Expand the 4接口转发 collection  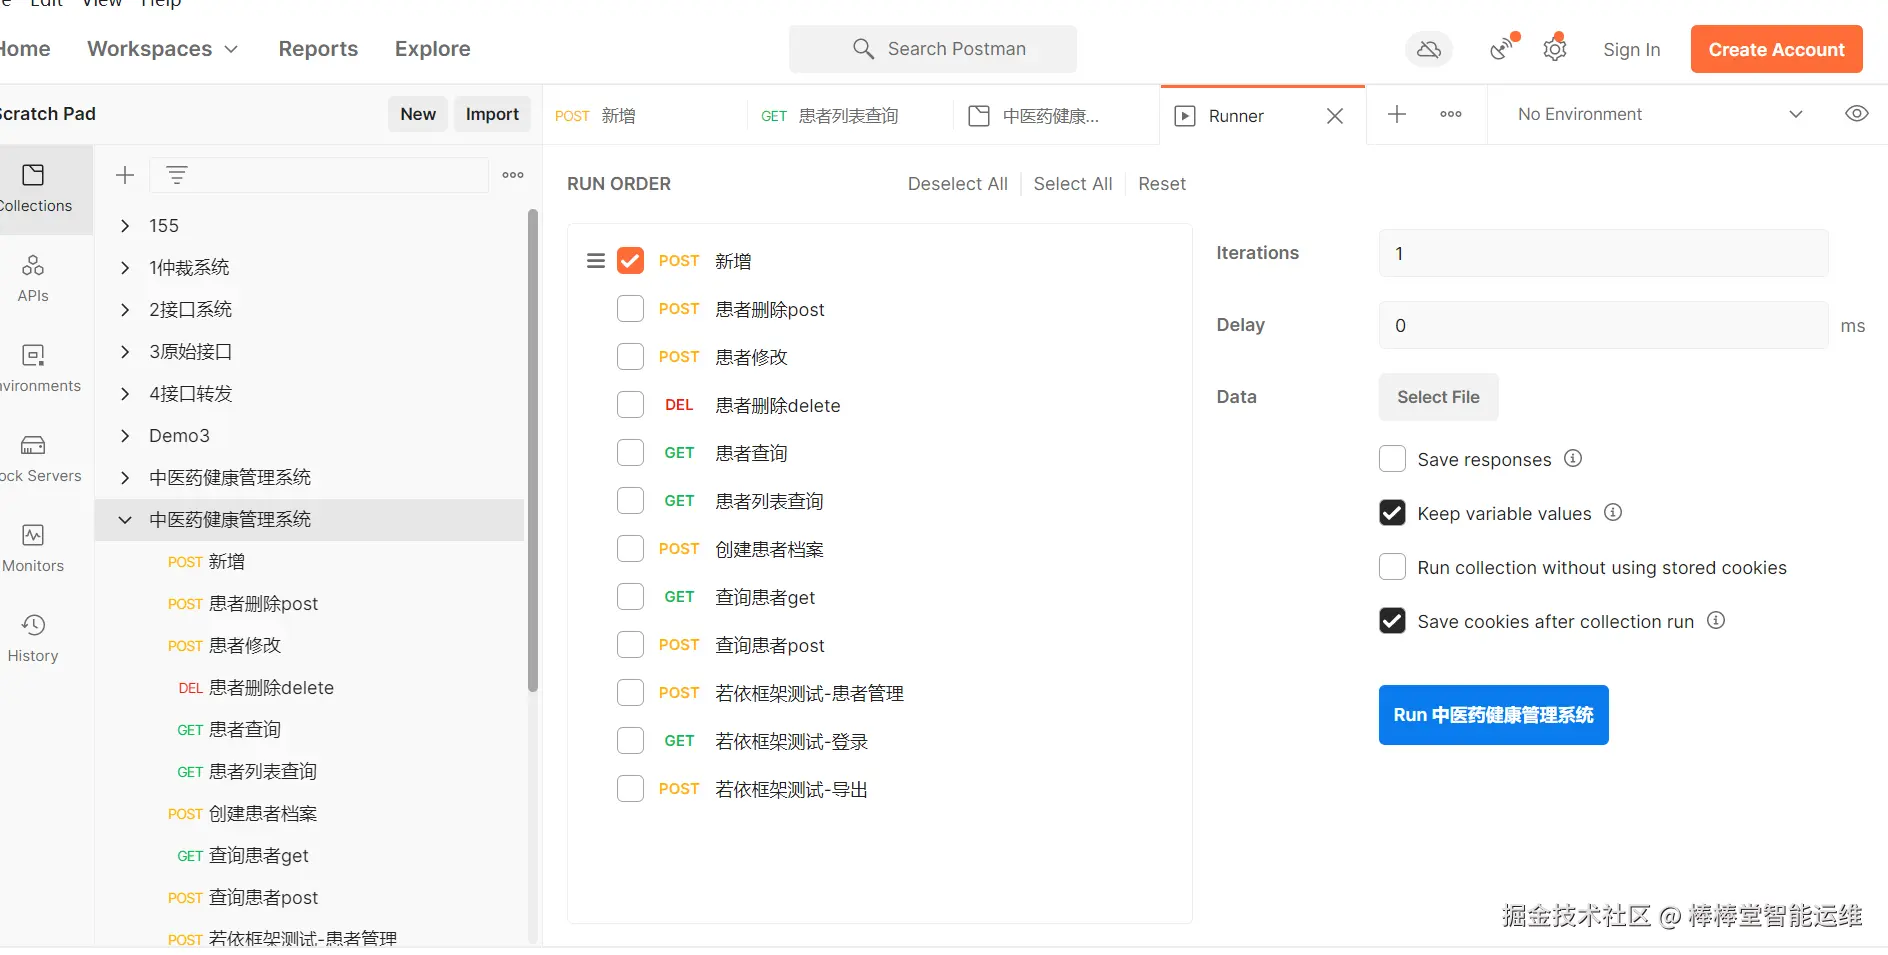[x=125, y=394]
